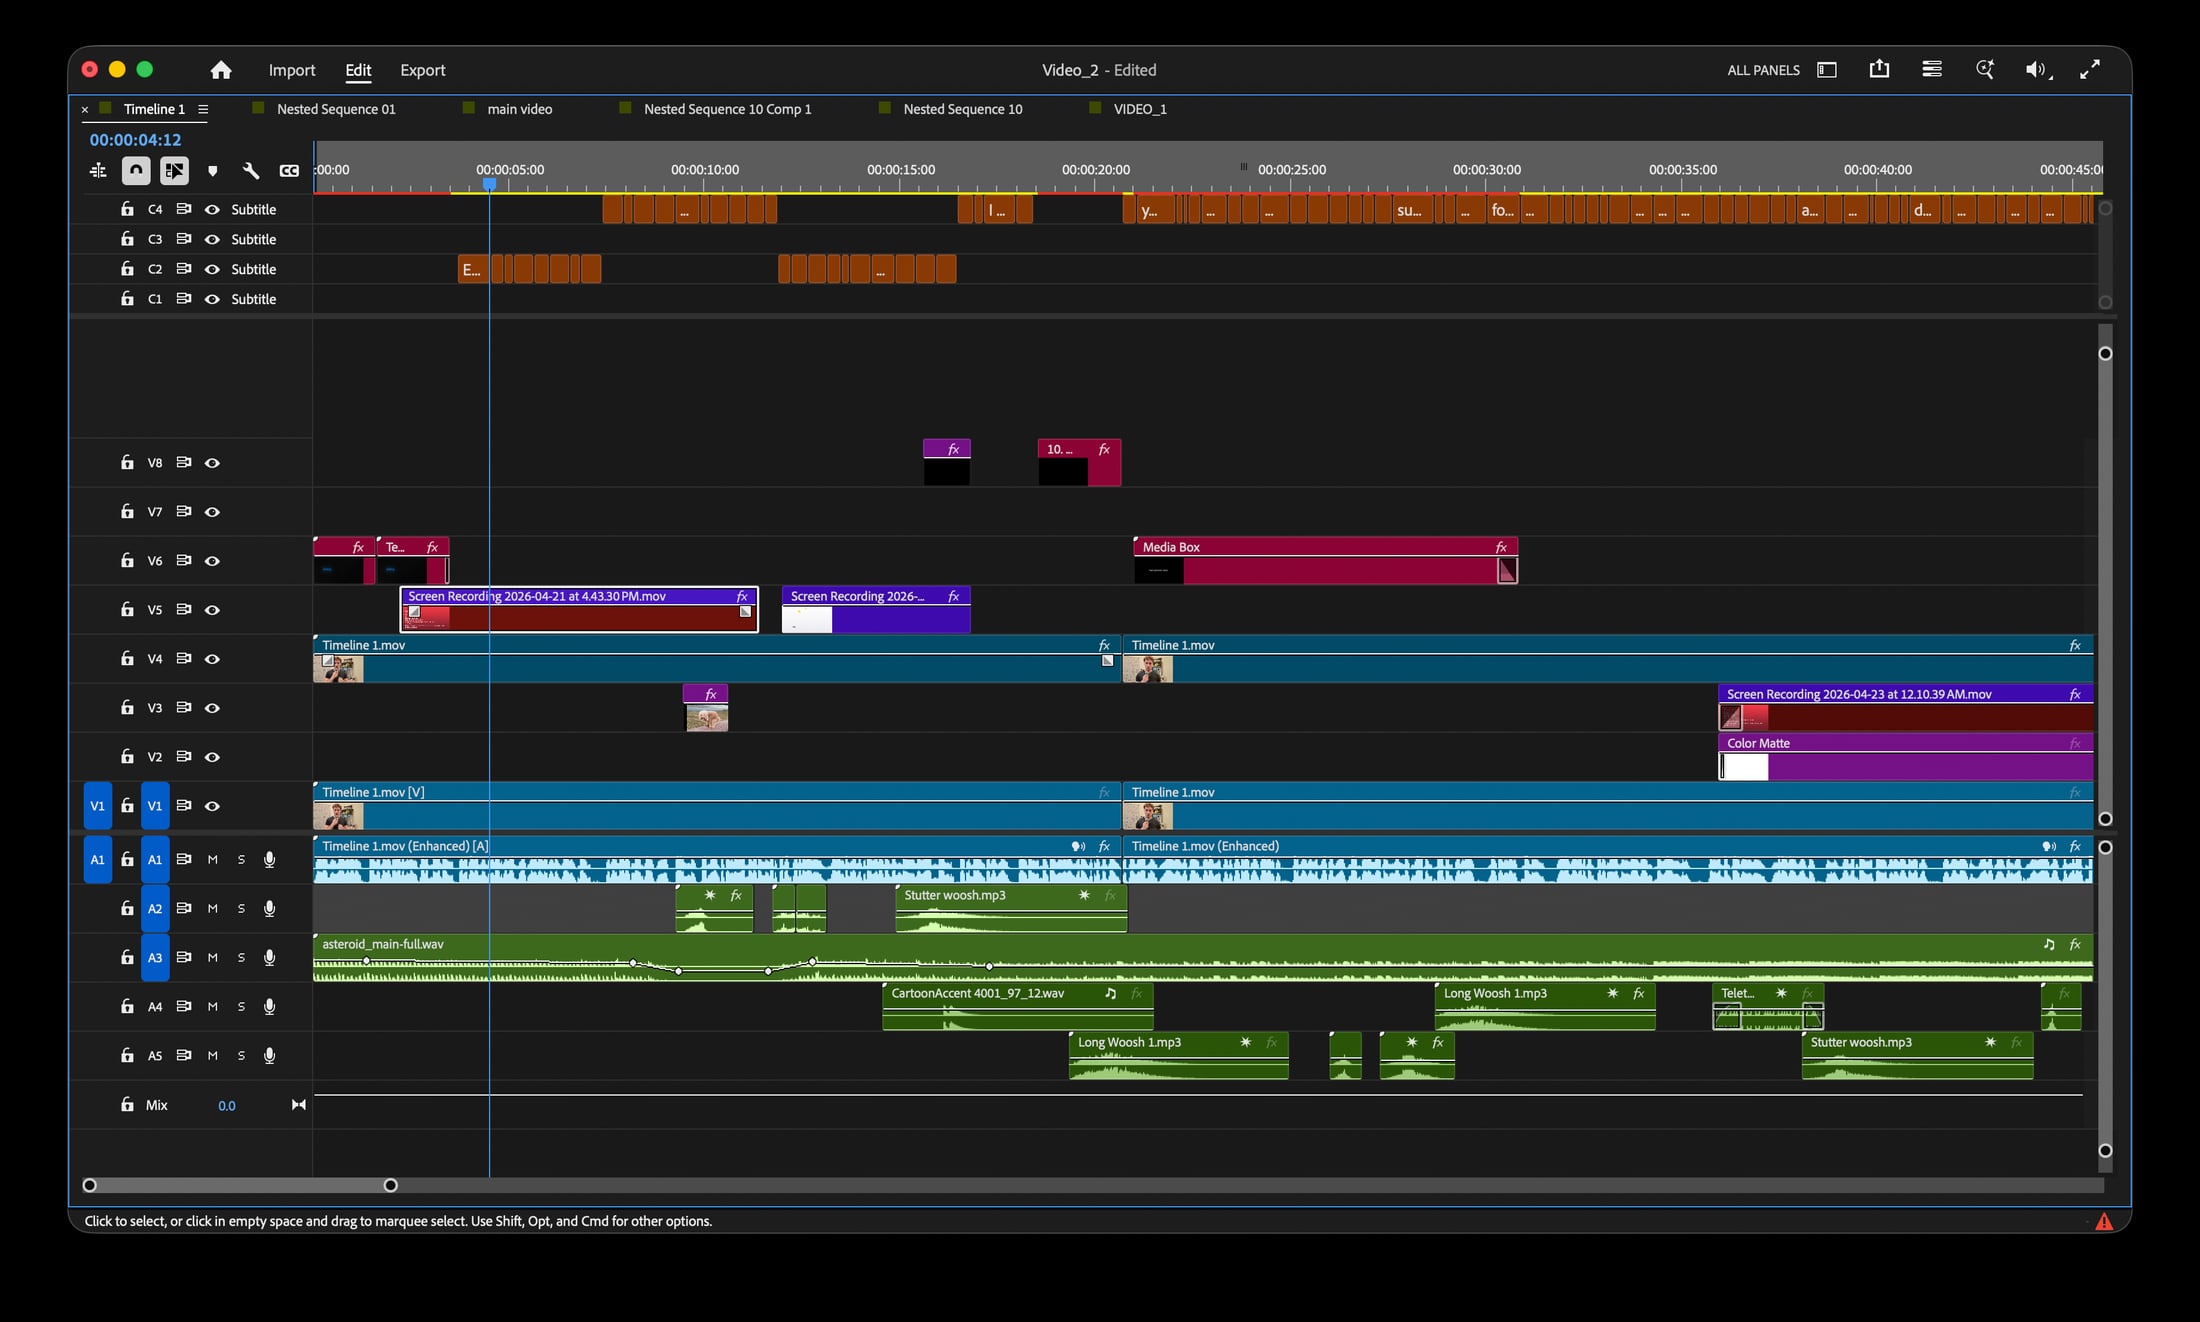Viewport: 2200px width, 1322px height.
Task: Toggle the Snap in Timeline magnet icon
Action: coord(136,171)
